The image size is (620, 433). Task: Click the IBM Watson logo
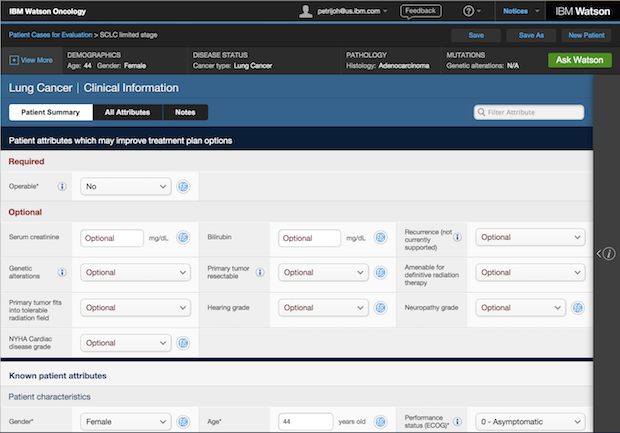(x=582, y=11)
